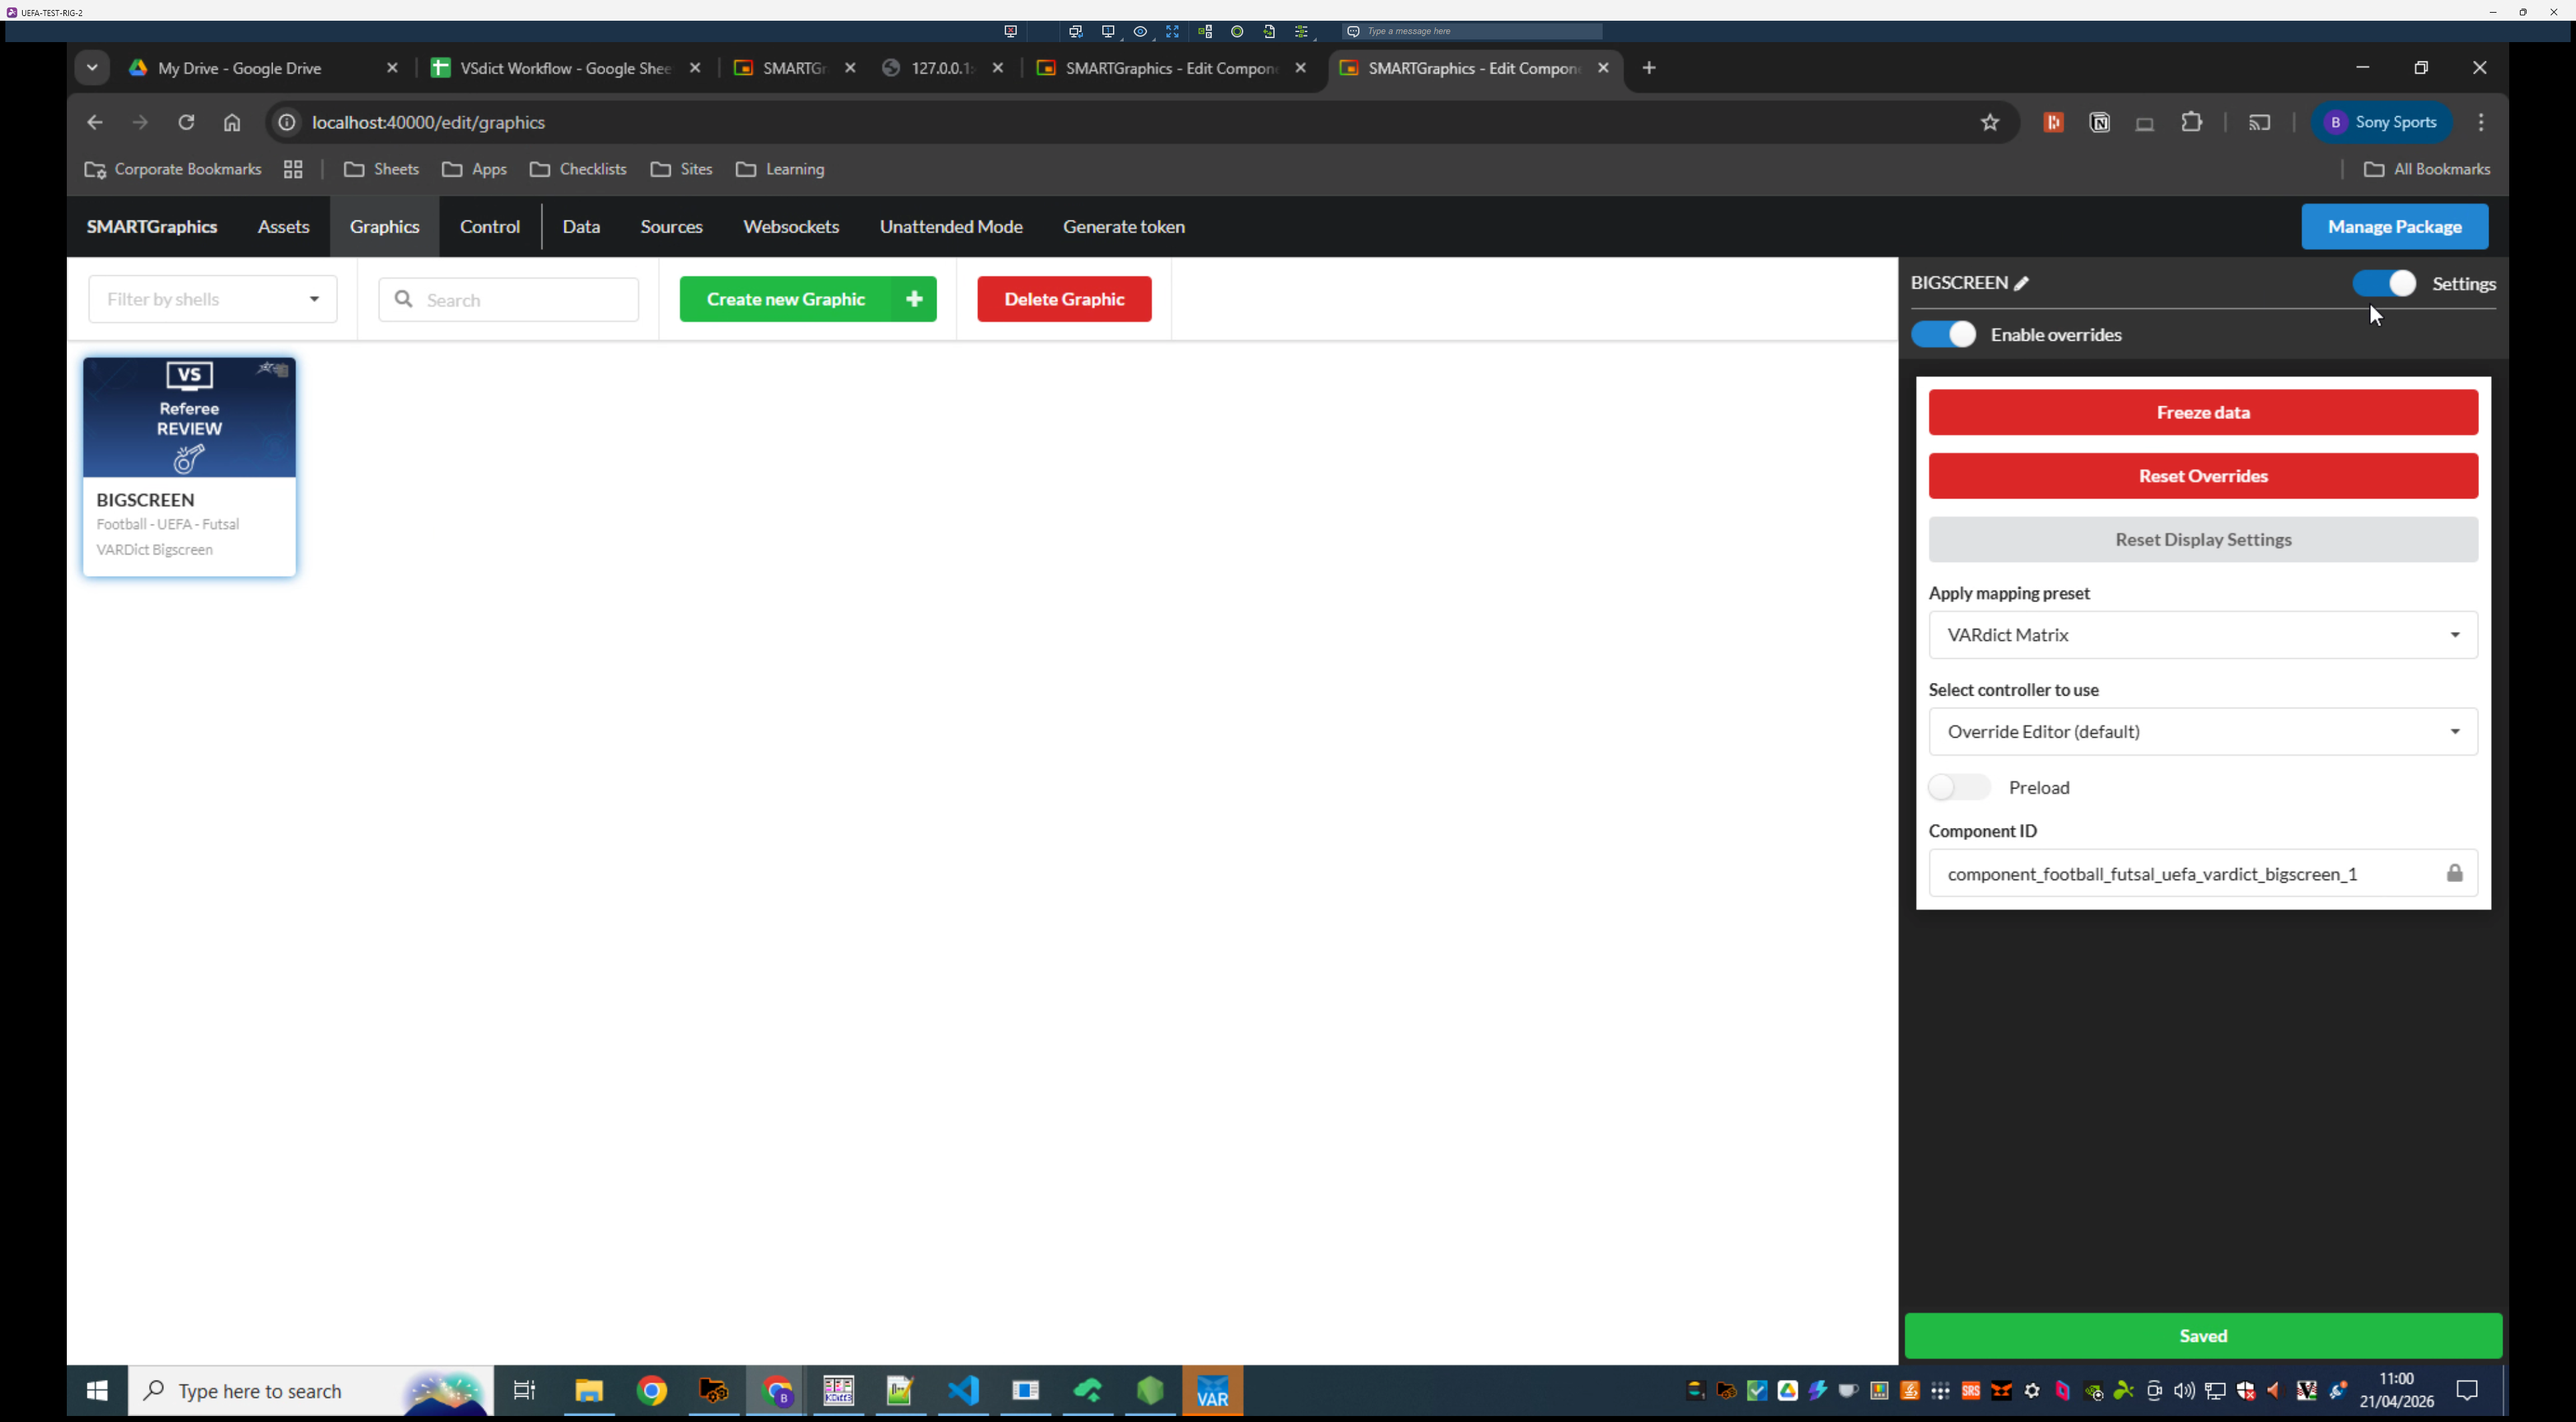This screenshot has width=2576, height=1422.
Task: Open Visual Studio Code from the taskbar
Action: click(963, 1390)
